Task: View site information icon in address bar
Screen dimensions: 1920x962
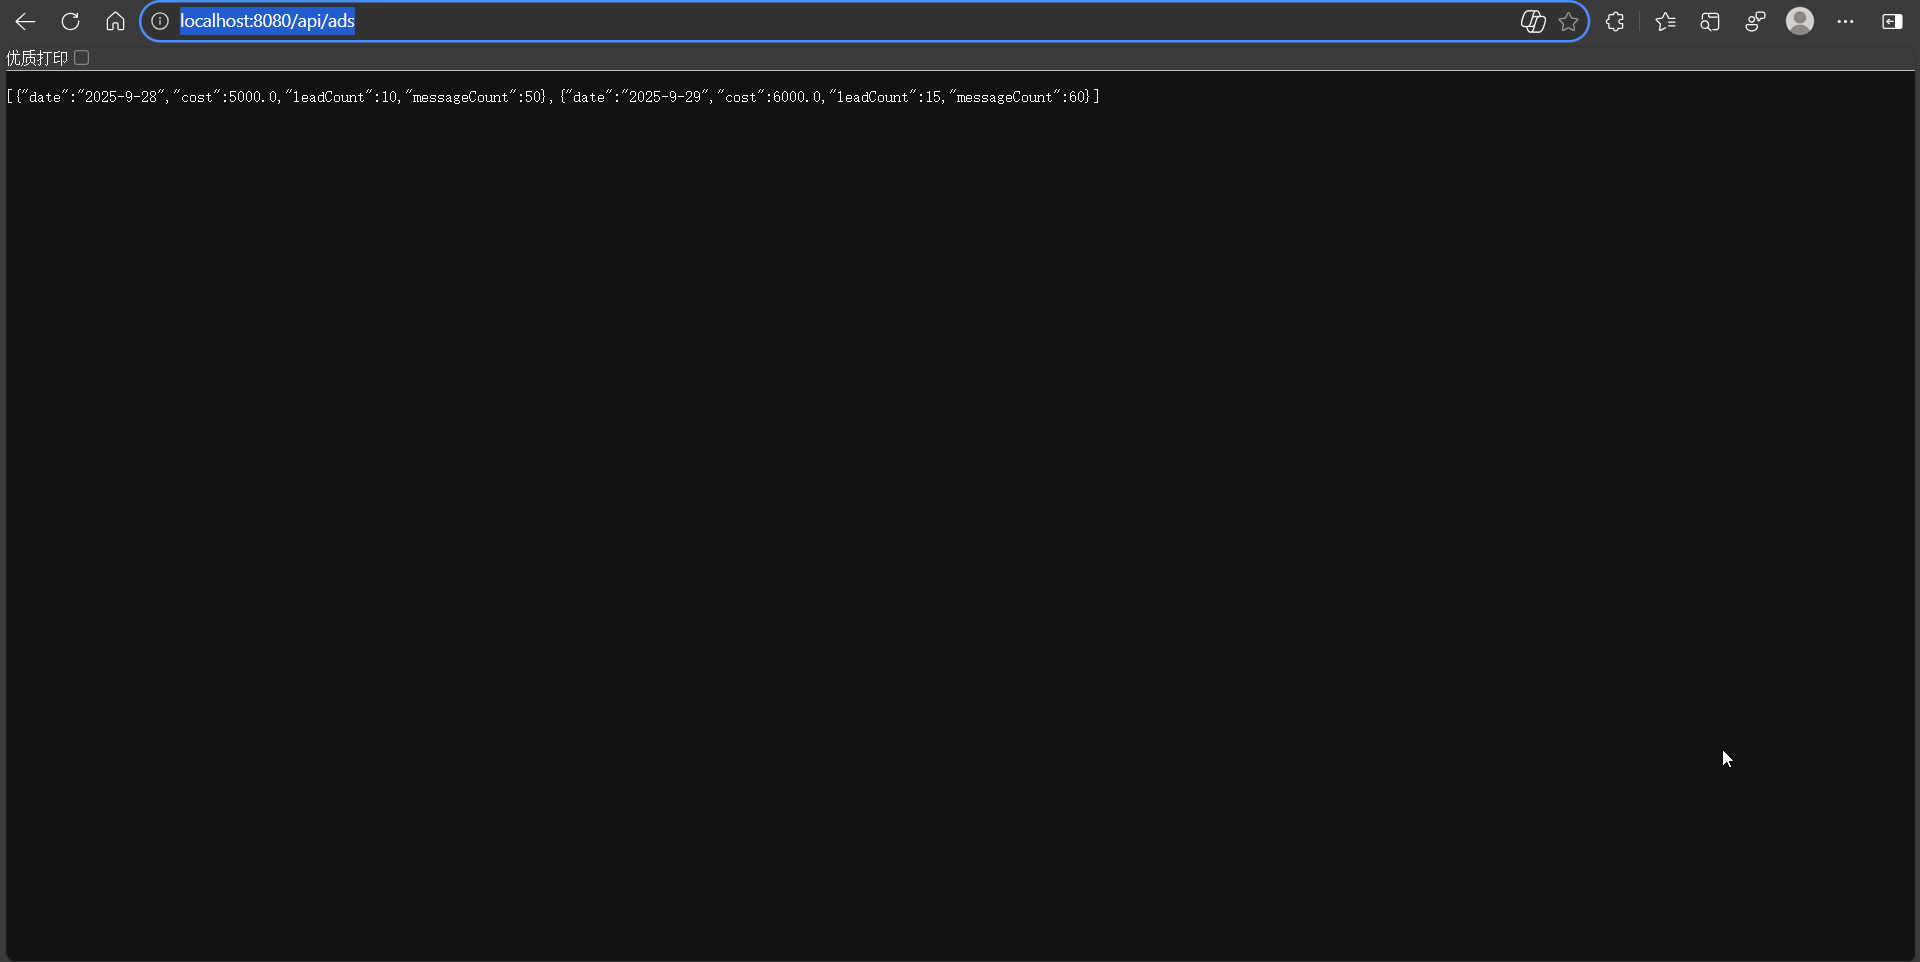Action: pyautogui.click(x=160, y=21)
